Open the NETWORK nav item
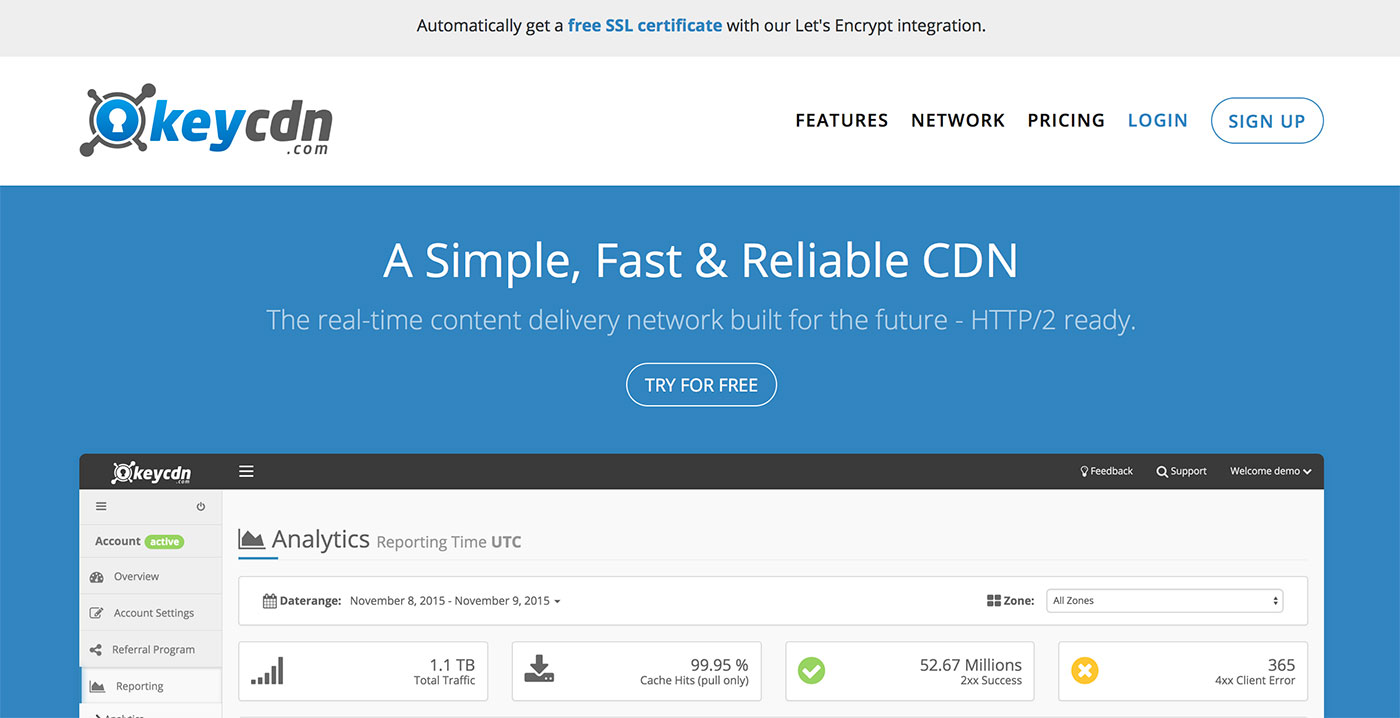1400x718 pixels. [958, 120]
